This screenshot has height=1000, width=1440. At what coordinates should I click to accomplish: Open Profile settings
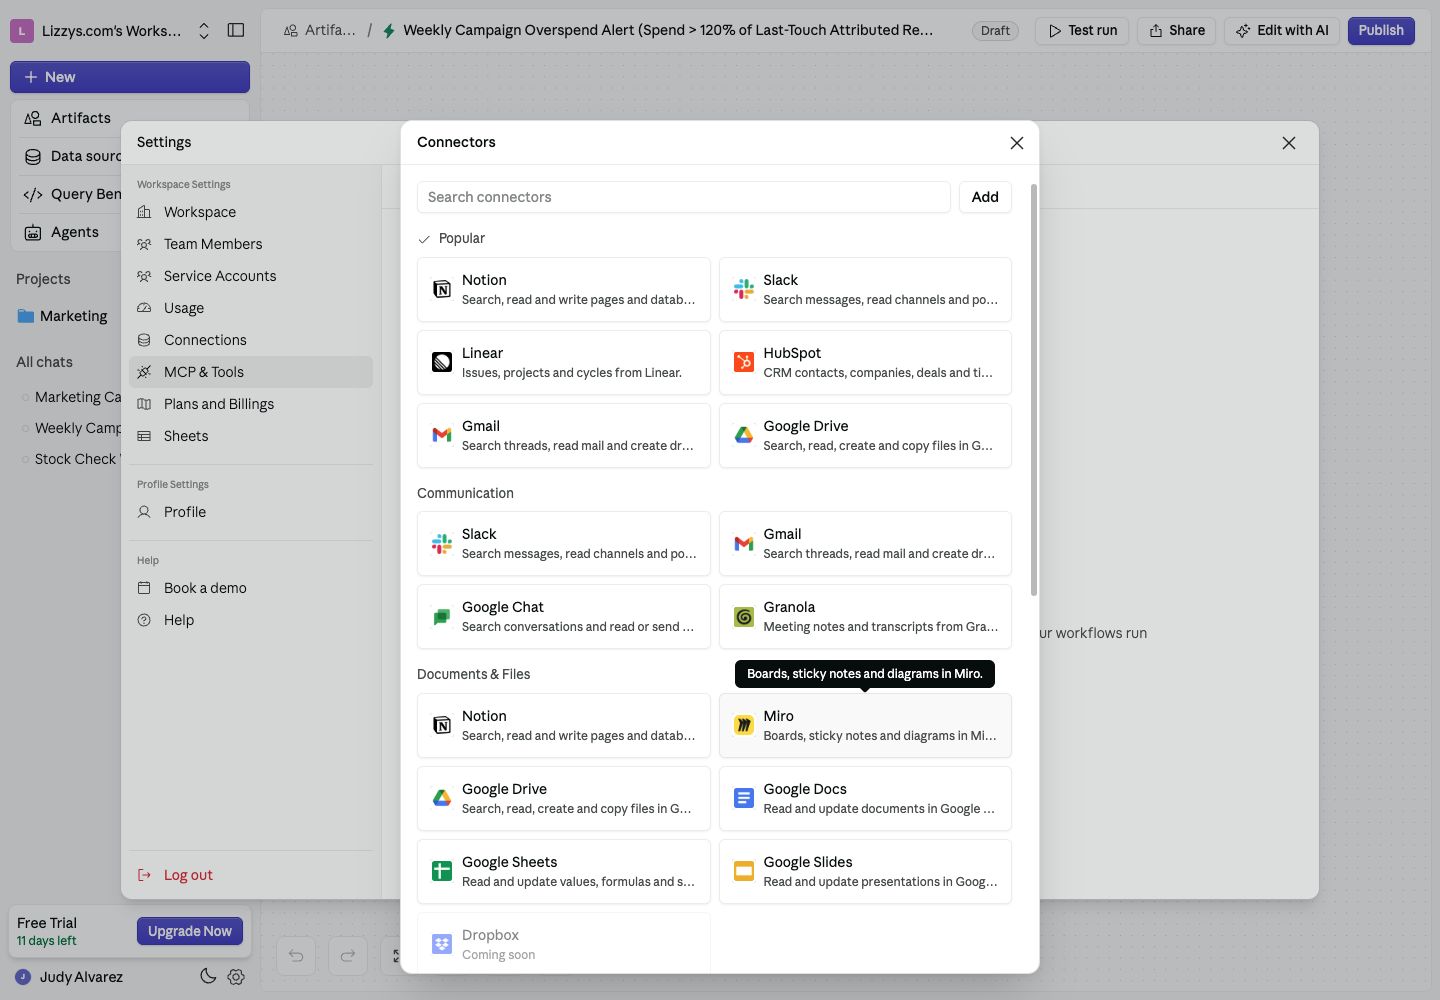pos(251,512)
